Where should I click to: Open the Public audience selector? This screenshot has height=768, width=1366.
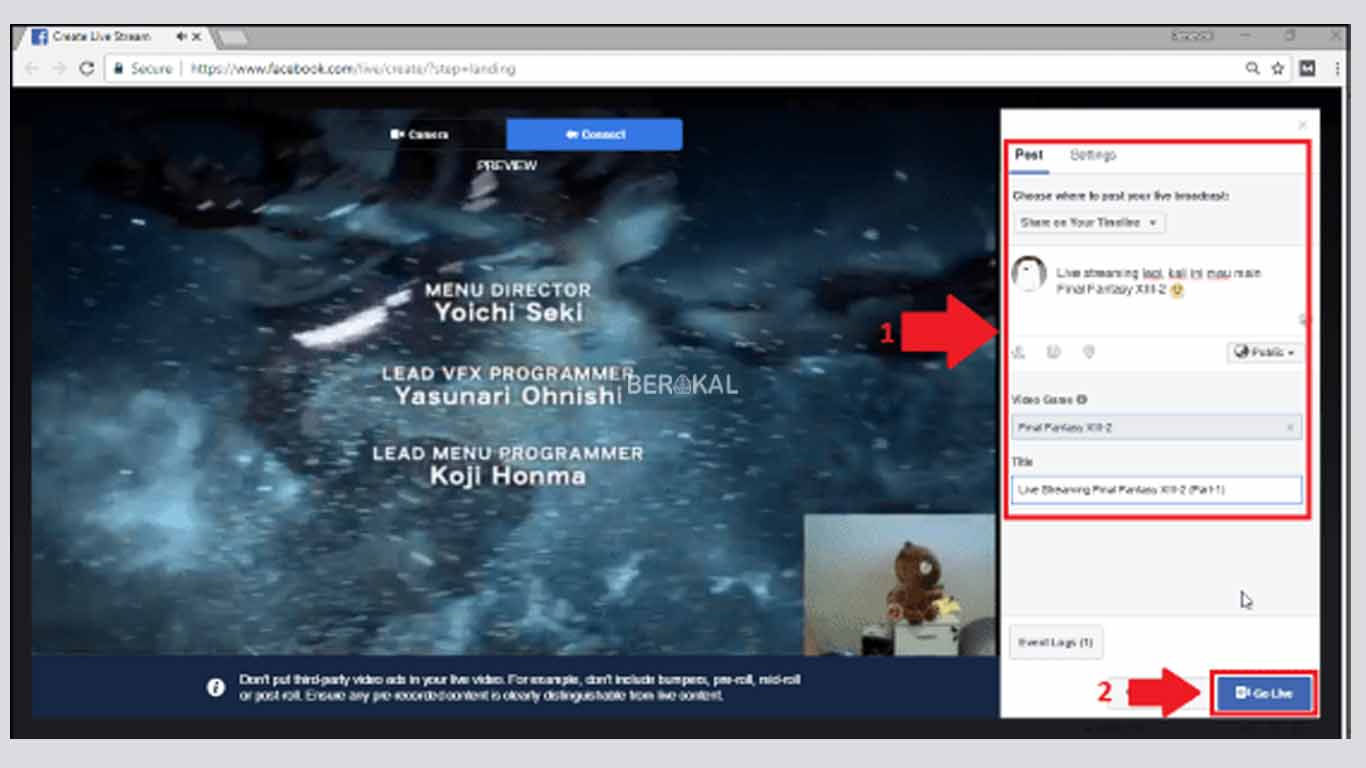pos(1265,353)
